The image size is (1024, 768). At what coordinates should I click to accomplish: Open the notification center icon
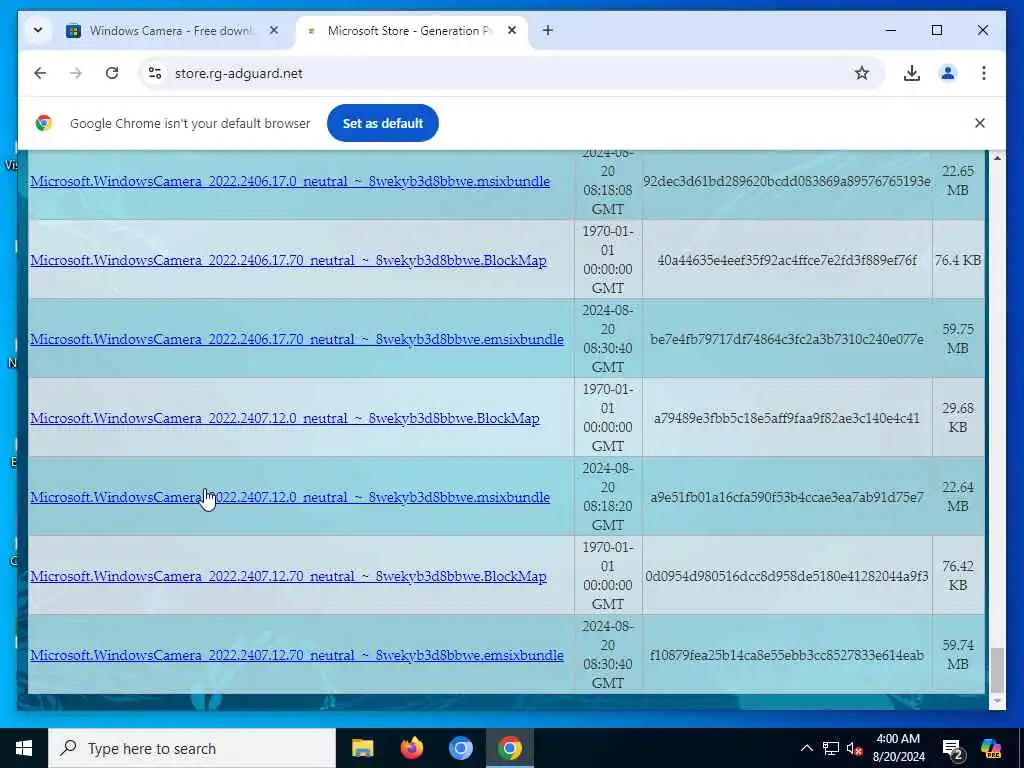953,748
